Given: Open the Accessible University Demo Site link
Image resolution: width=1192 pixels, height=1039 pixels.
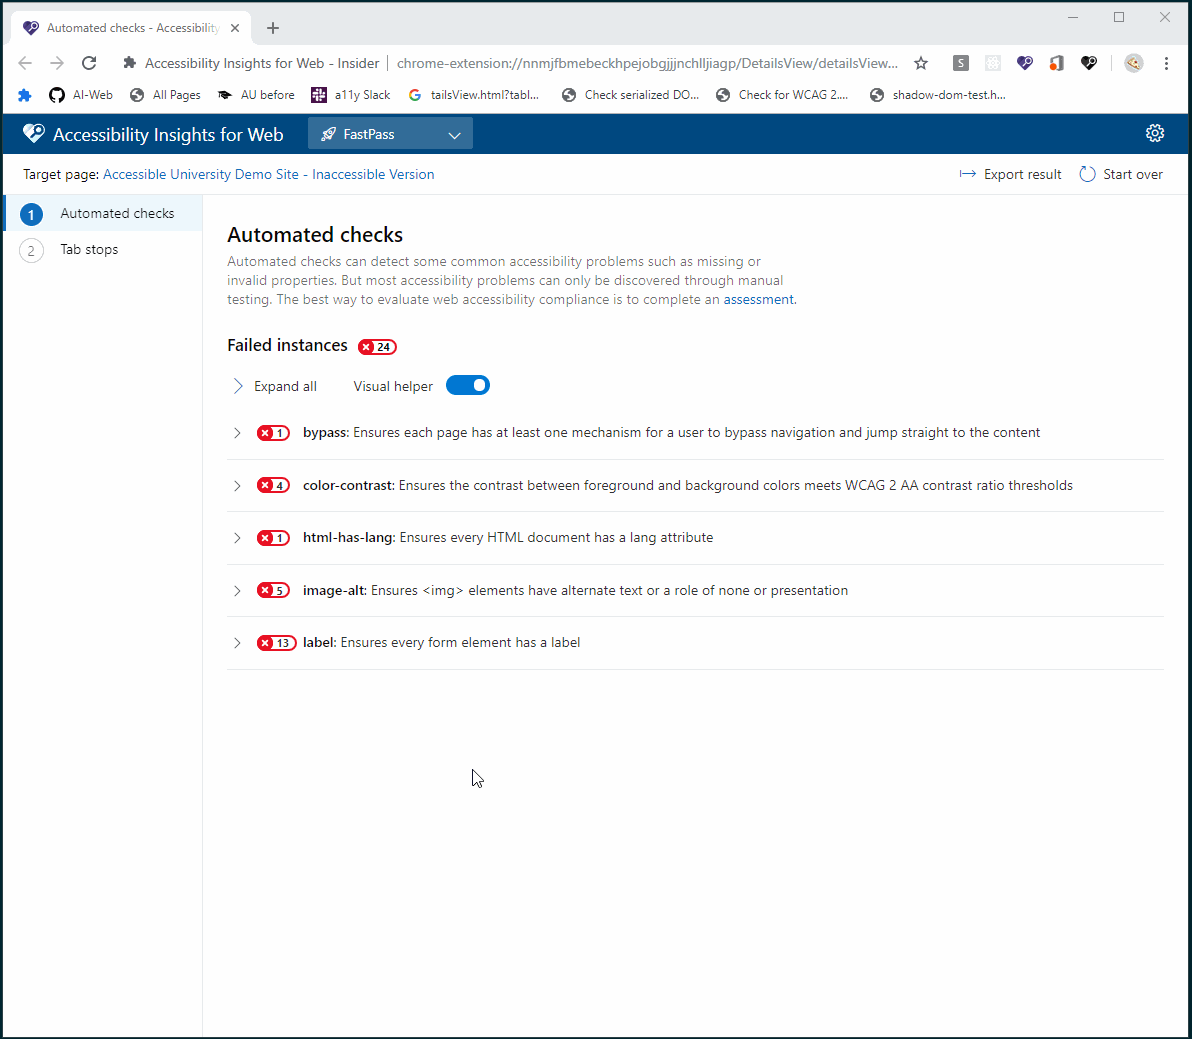Looking at the screenshot, I should point(268,174).
